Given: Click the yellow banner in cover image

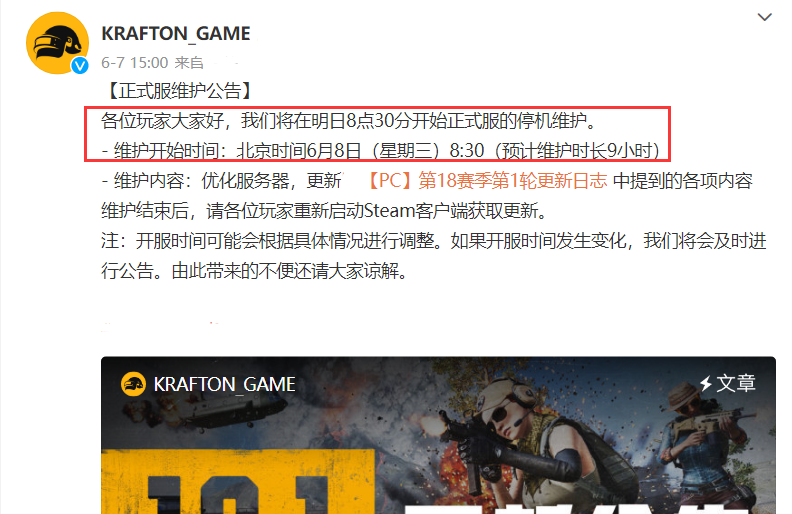Looking at the screenshot, I should pyautogui.click(x=237, y=481).
